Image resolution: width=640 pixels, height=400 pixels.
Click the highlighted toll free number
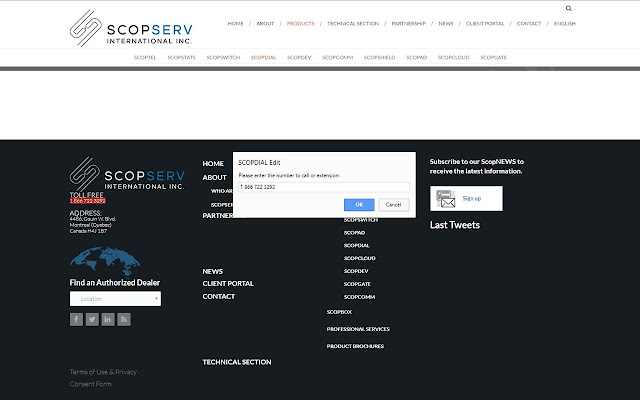pos(87,201)
